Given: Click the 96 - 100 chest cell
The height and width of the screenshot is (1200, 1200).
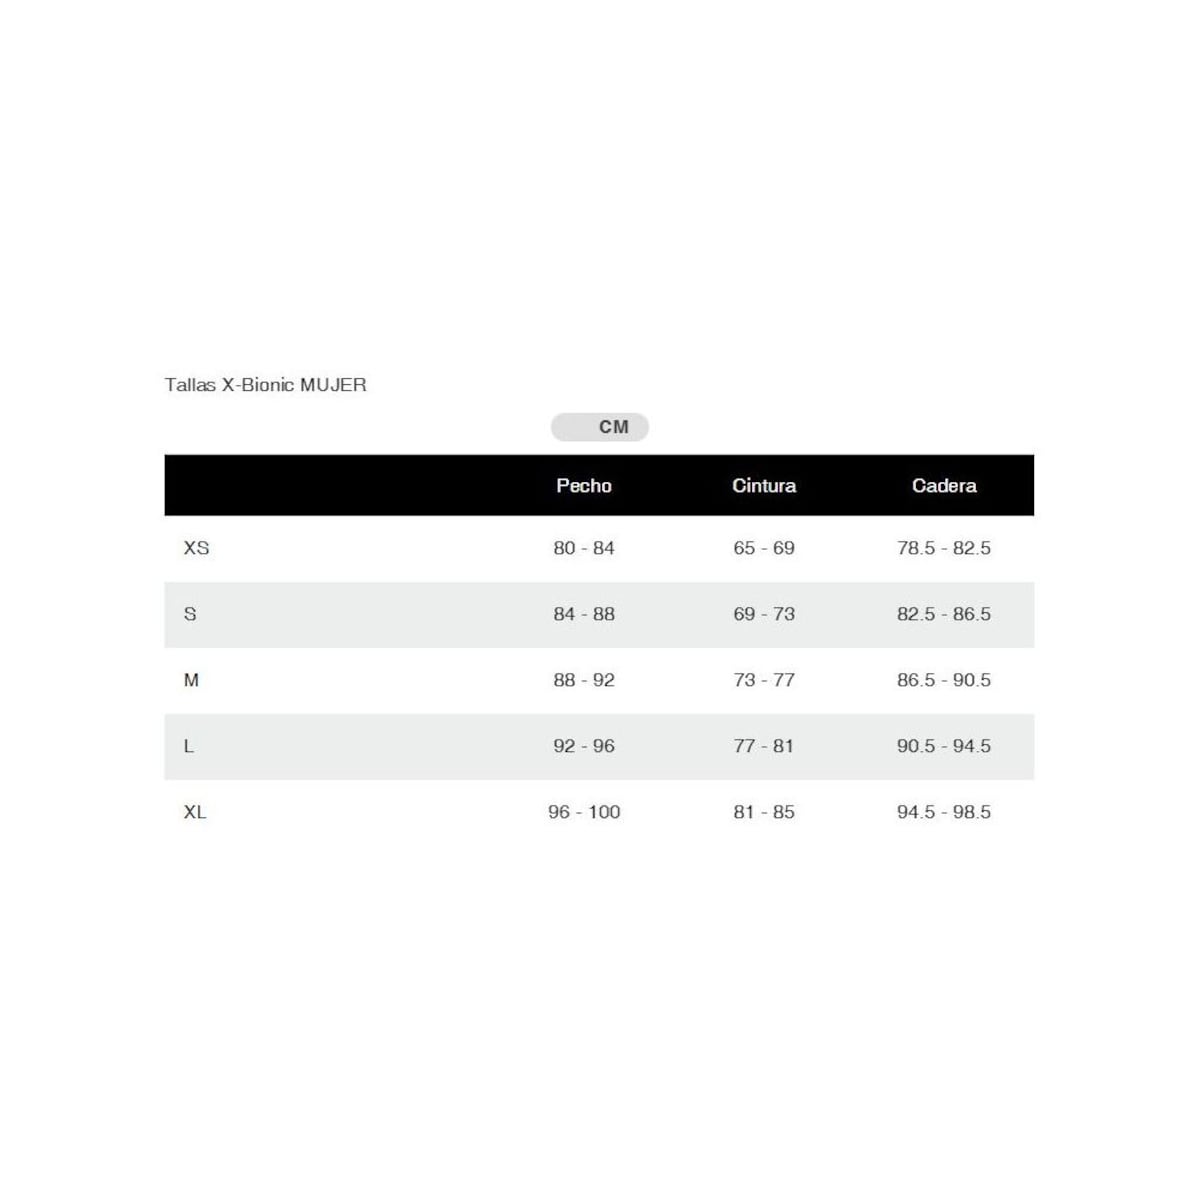Looking at the screenshot, I should [584, 812].
